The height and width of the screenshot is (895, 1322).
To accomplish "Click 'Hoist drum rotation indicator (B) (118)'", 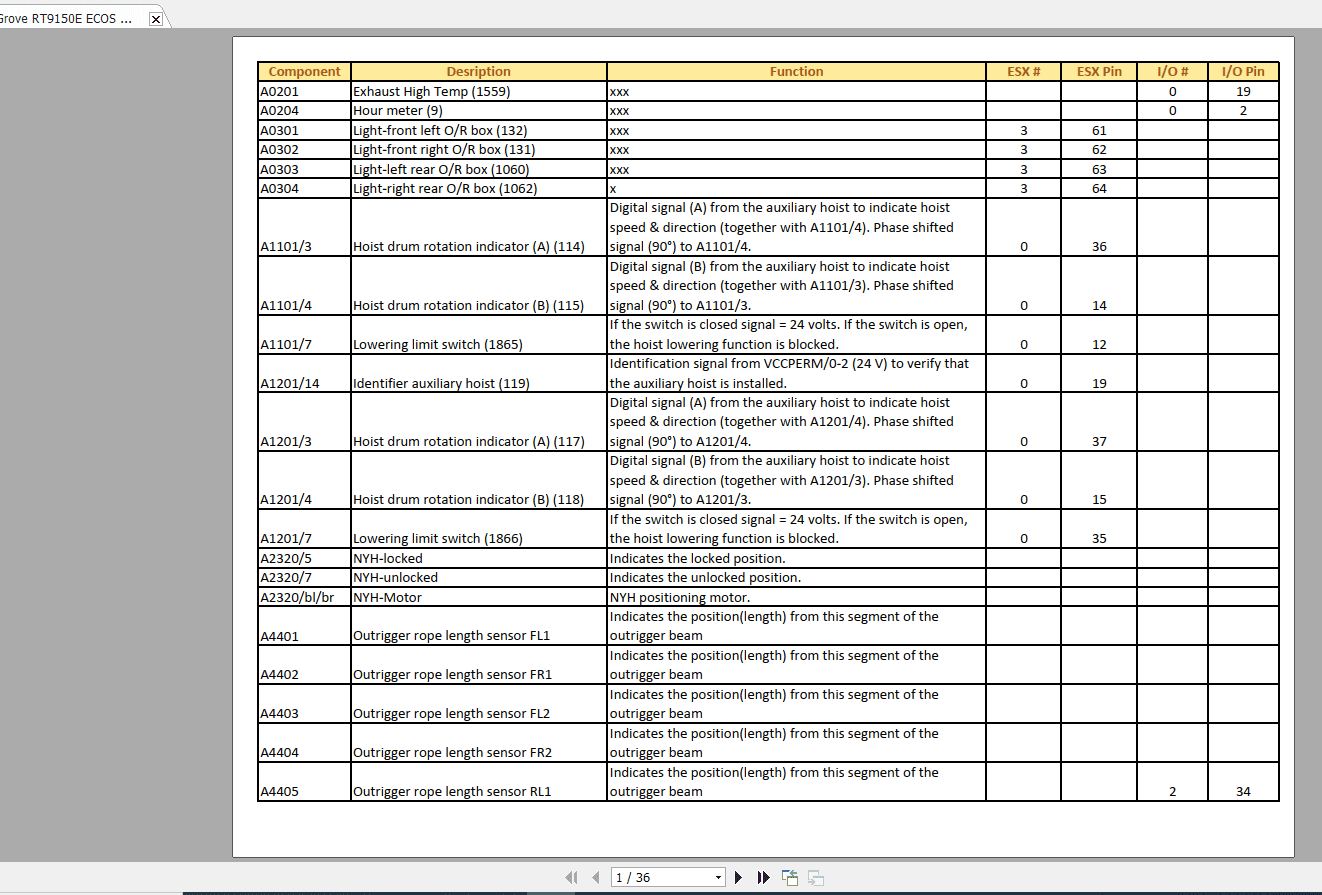I will coord(469,500).
